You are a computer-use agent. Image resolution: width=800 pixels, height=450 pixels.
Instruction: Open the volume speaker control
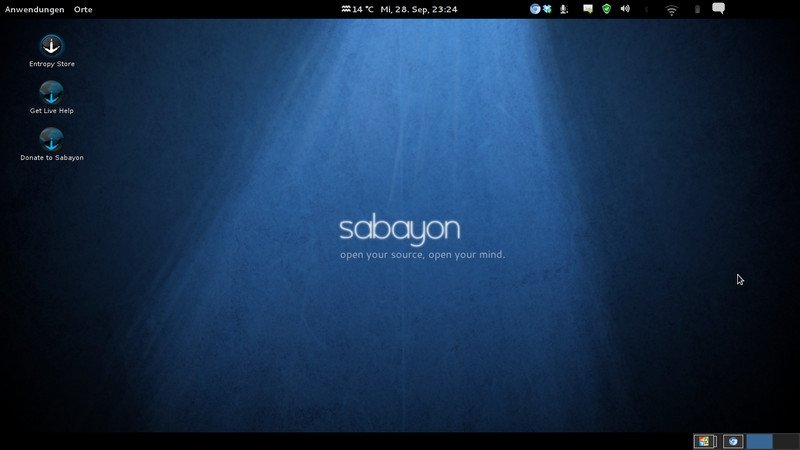[x=625, y=9]
